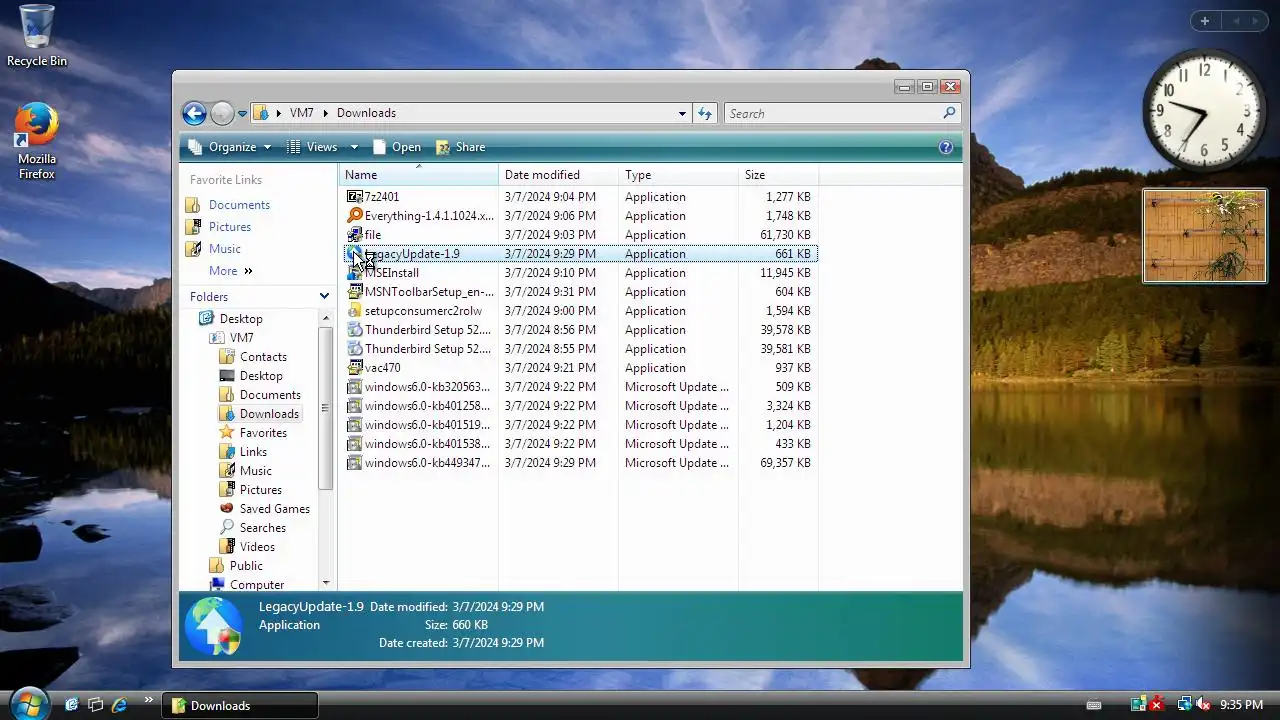1280x720 pixels.
Task: Click volume icon in system tray
Action: [x=1203, y=705]
